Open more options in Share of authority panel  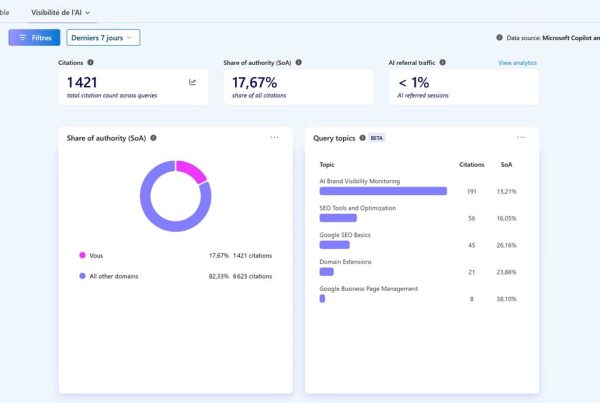click(x=274, y=137)
